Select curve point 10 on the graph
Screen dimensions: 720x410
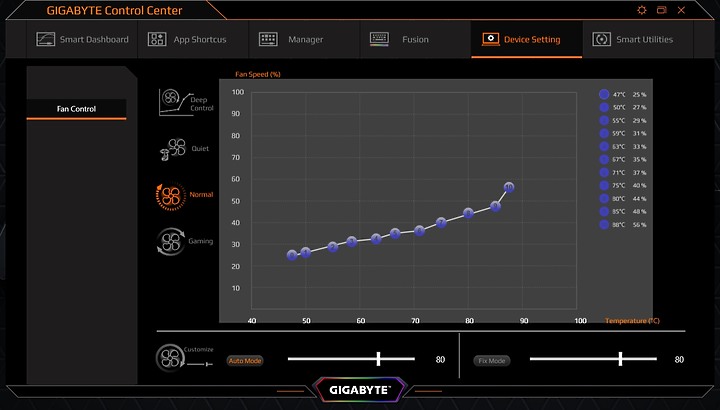click(509, 187)
